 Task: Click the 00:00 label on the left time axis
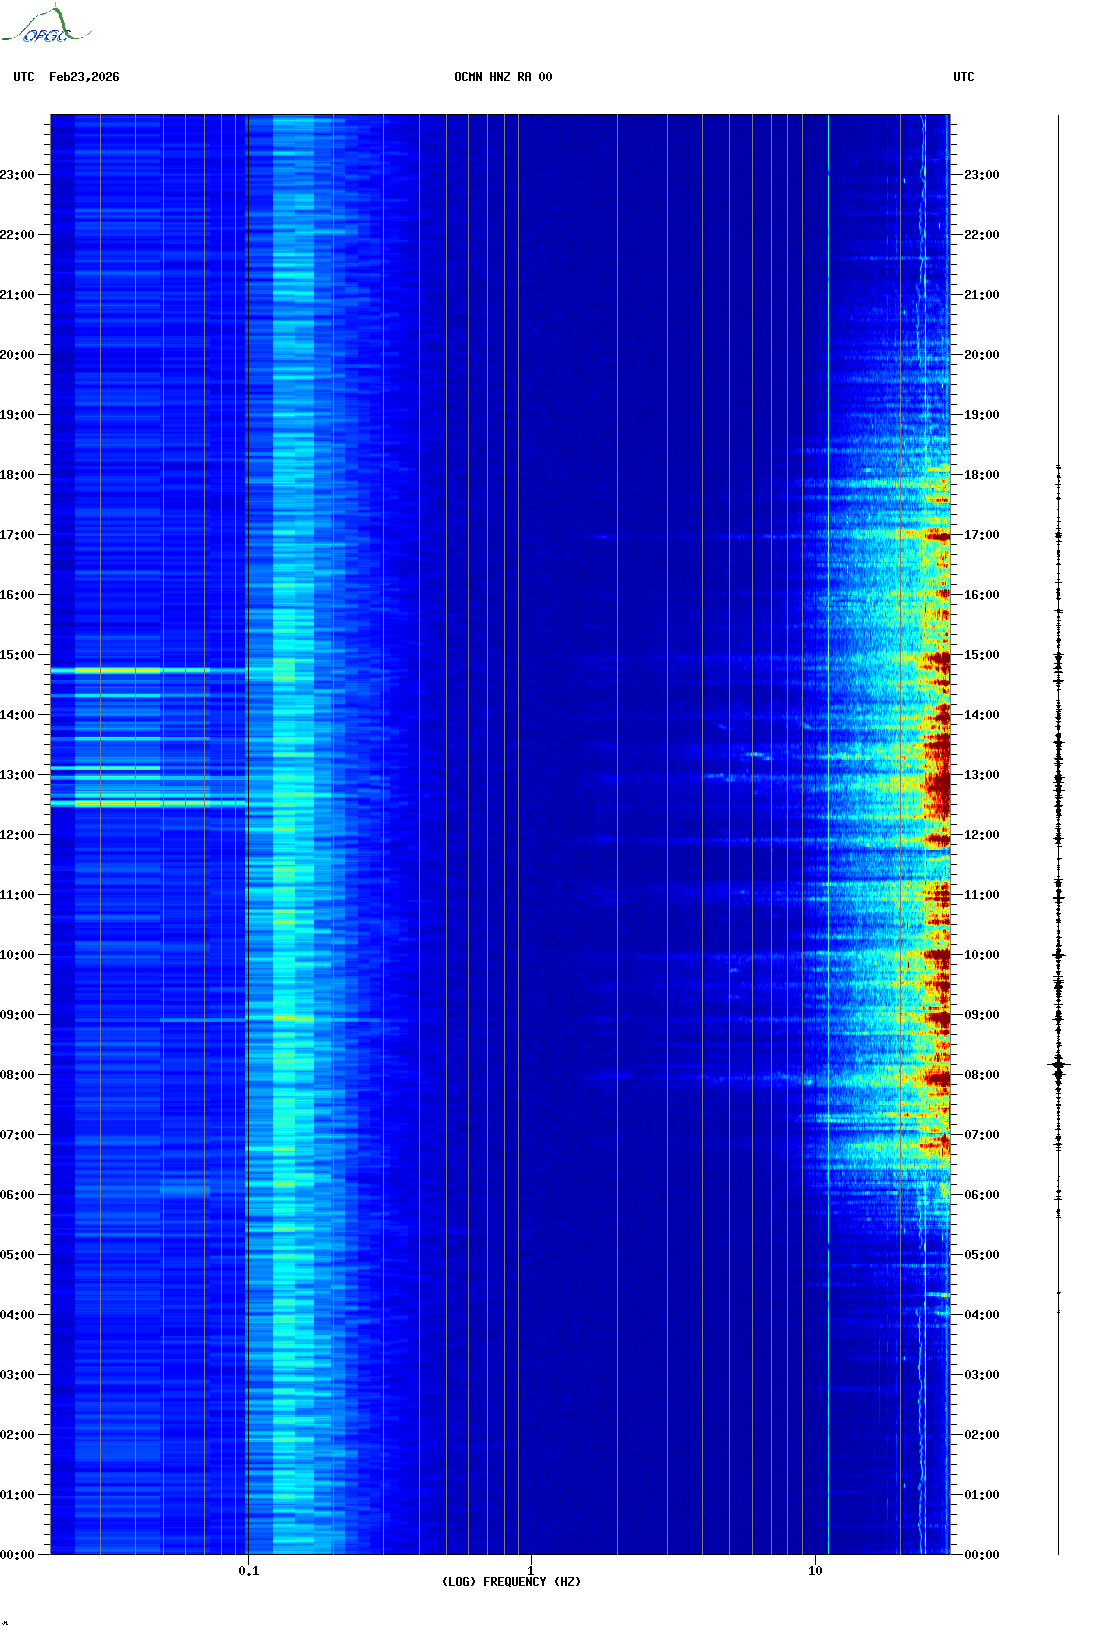(17, 1555)
